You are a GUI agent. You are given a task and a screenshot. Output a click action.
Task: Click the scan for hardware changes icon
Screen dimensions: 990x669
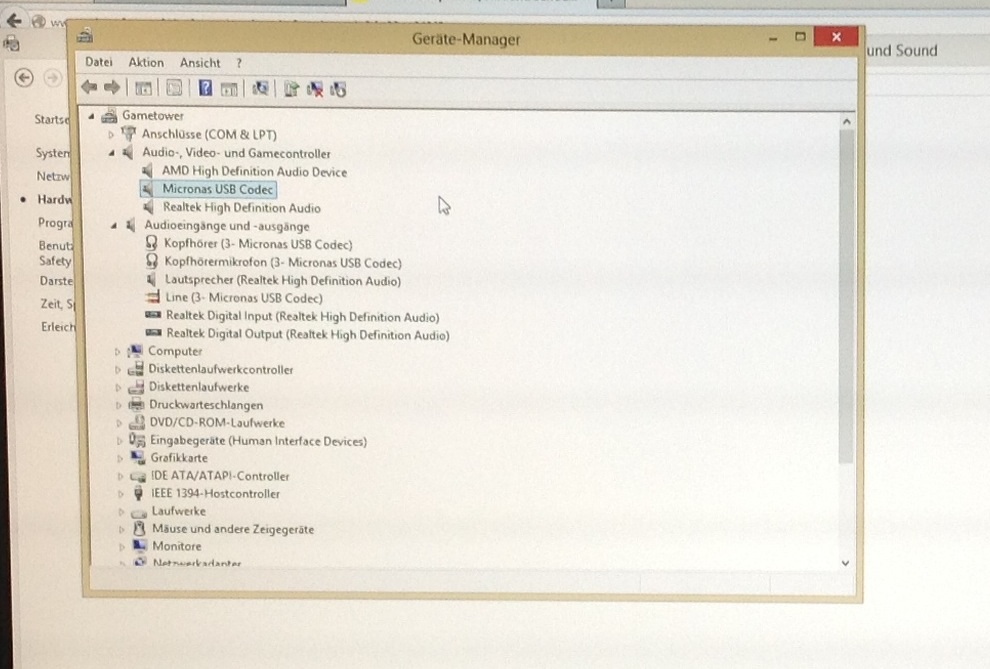coord(260,88)
